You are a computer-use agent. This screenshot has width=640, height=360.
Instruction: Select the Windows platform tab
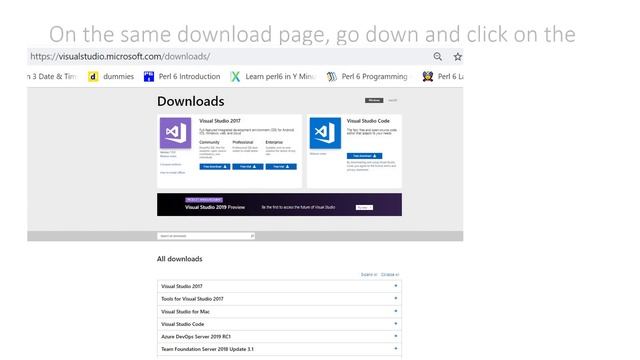[x=374, y=100]
